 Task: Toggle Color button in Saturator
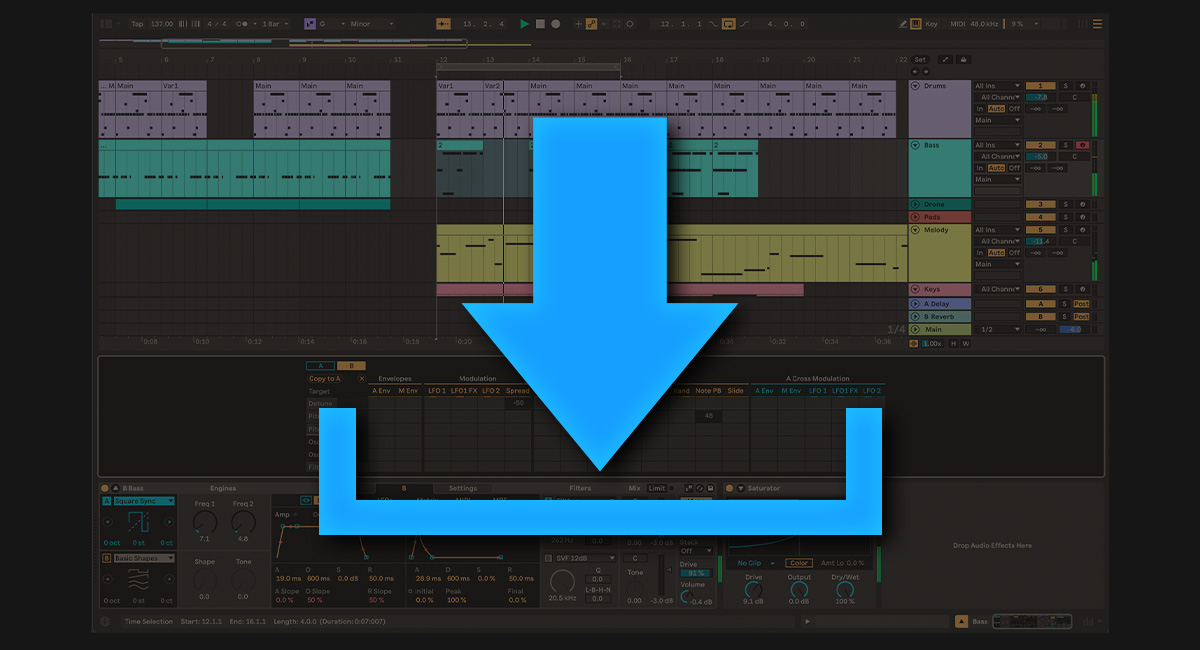tap(798, 563)
